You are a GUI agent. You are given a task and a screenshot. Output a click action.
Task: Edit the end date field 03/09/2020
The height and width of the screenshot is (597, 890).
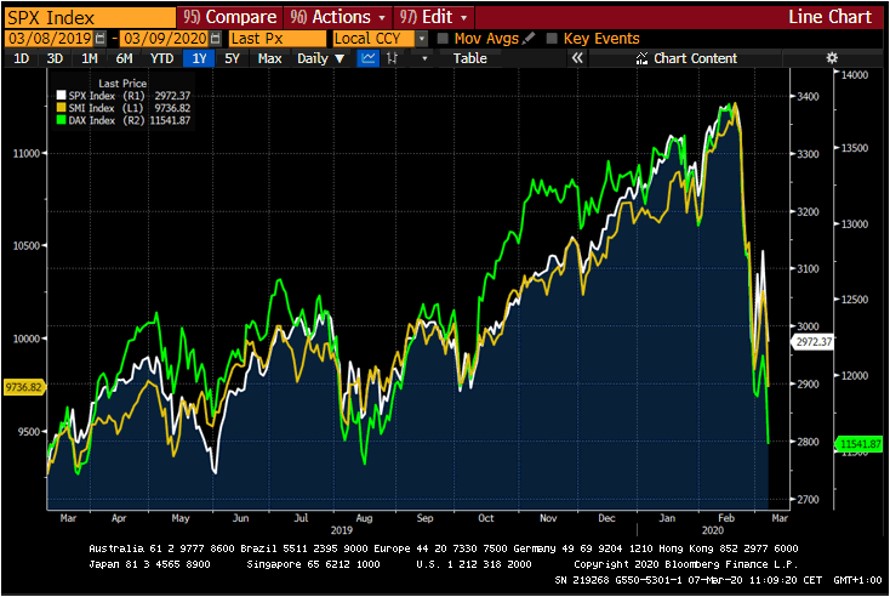click(165, 39)
